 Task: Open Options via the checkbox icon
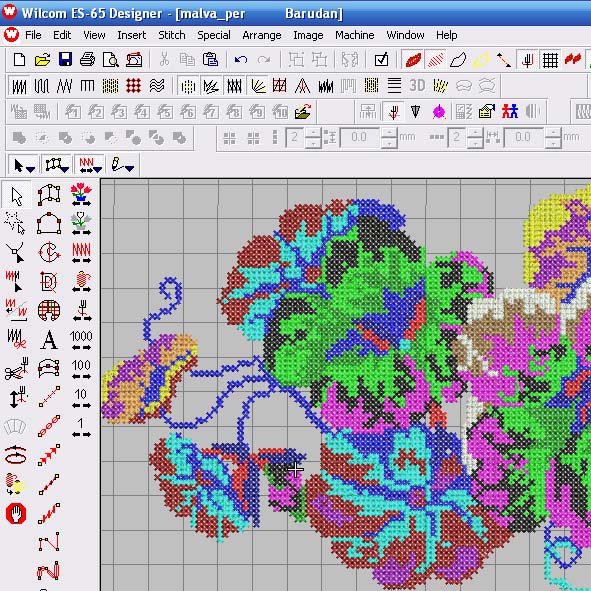click(x=381, y=60)
